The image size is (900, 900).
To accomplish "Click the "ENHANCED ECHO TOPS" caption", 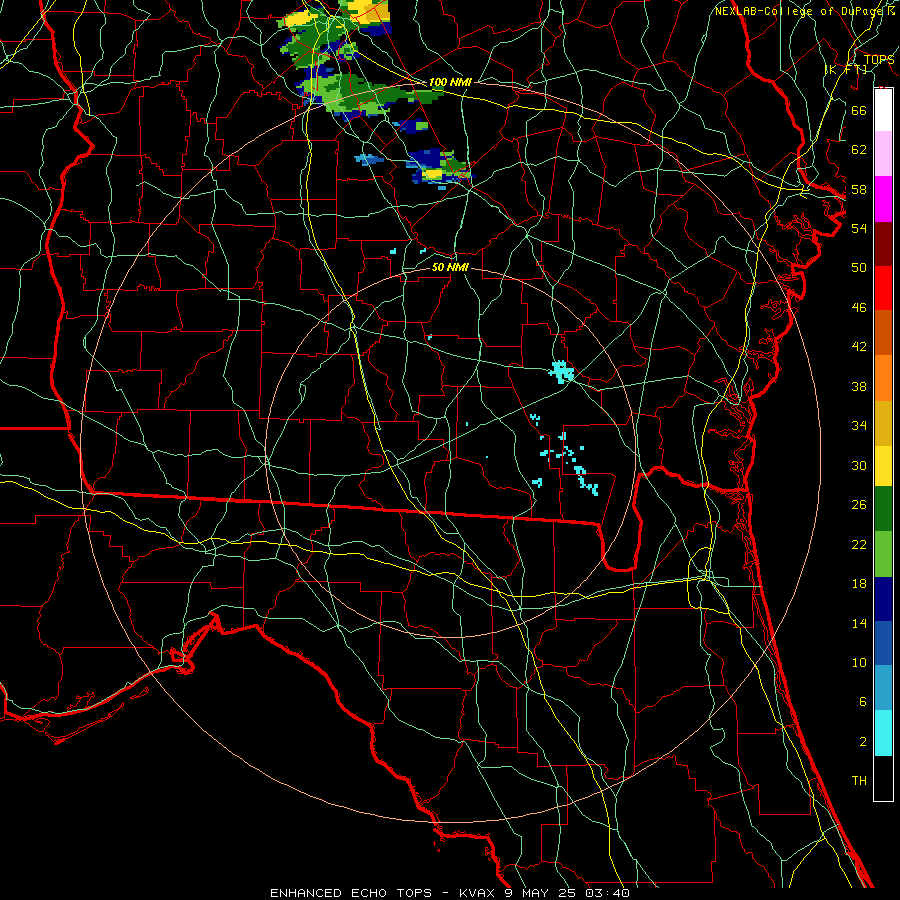I will click(351, 893).
